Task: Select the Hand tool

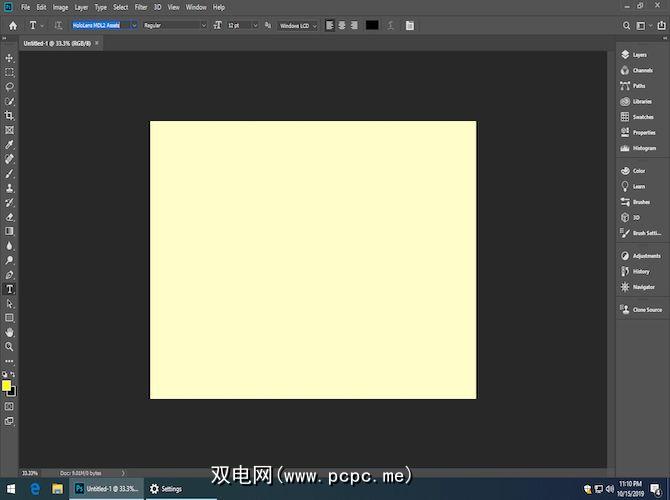Action: pos(10,332)
